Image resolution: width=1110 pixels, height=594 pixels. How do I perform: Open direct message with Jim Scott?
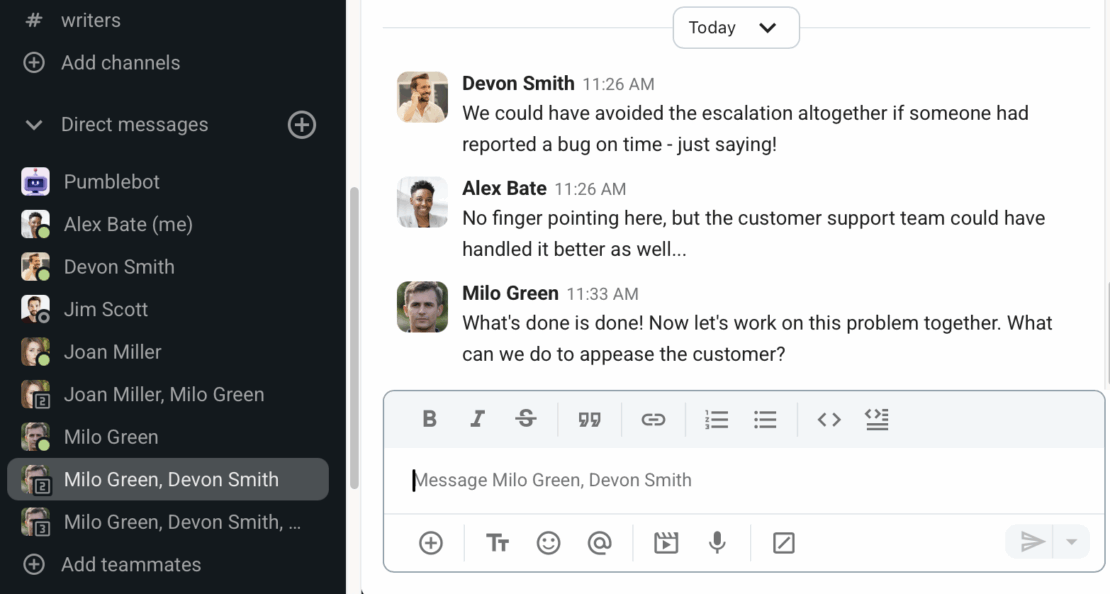coord(106,309)
